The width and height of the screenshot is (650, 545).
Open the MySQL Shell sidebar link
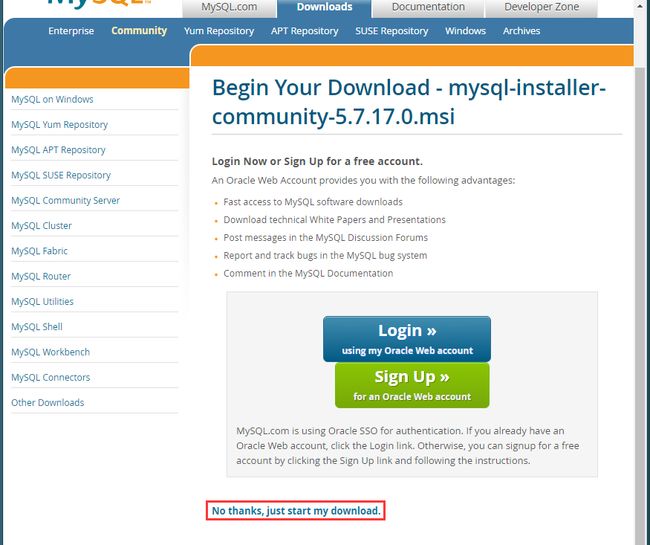(37, 327)
